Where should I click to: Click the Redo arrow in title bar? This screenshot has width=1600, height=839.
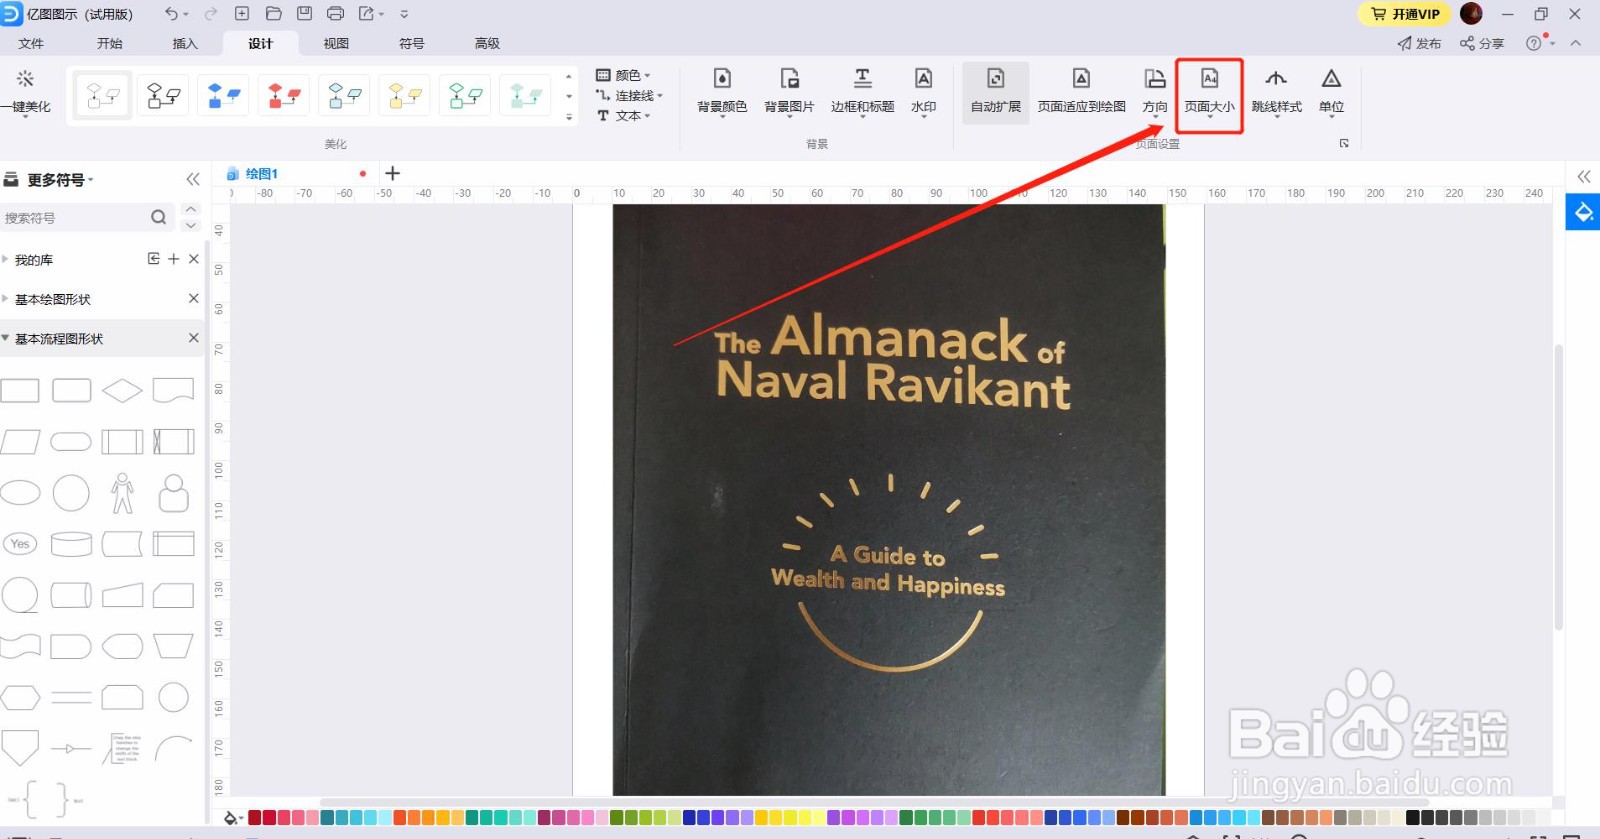211,14
